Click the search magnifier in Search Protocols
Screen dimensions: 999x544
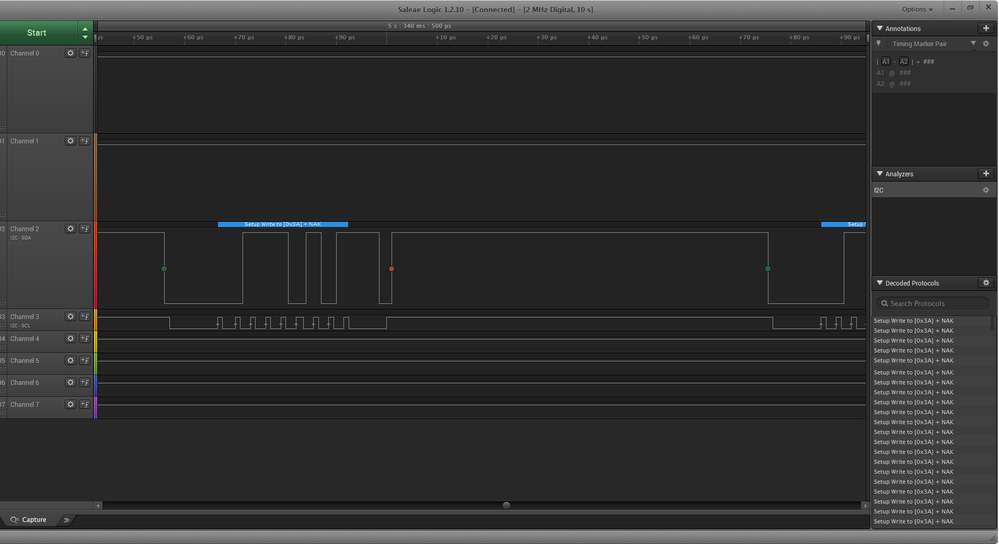(884, 304)
